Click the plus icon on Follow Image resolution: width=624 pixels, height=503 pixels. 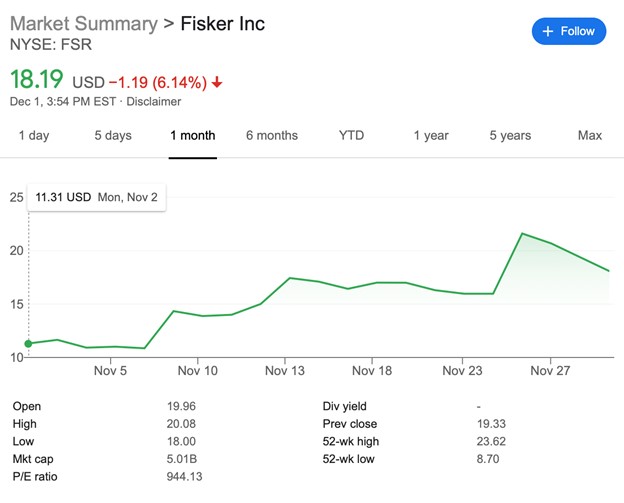pos(547,31)
